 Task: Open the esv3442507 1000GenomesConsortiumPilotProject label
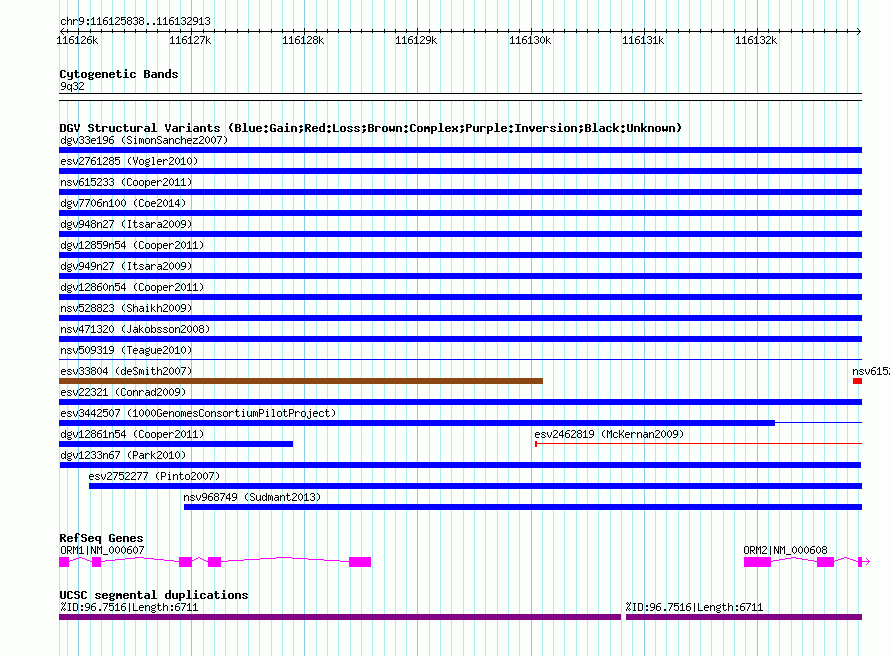pos(198,413)
